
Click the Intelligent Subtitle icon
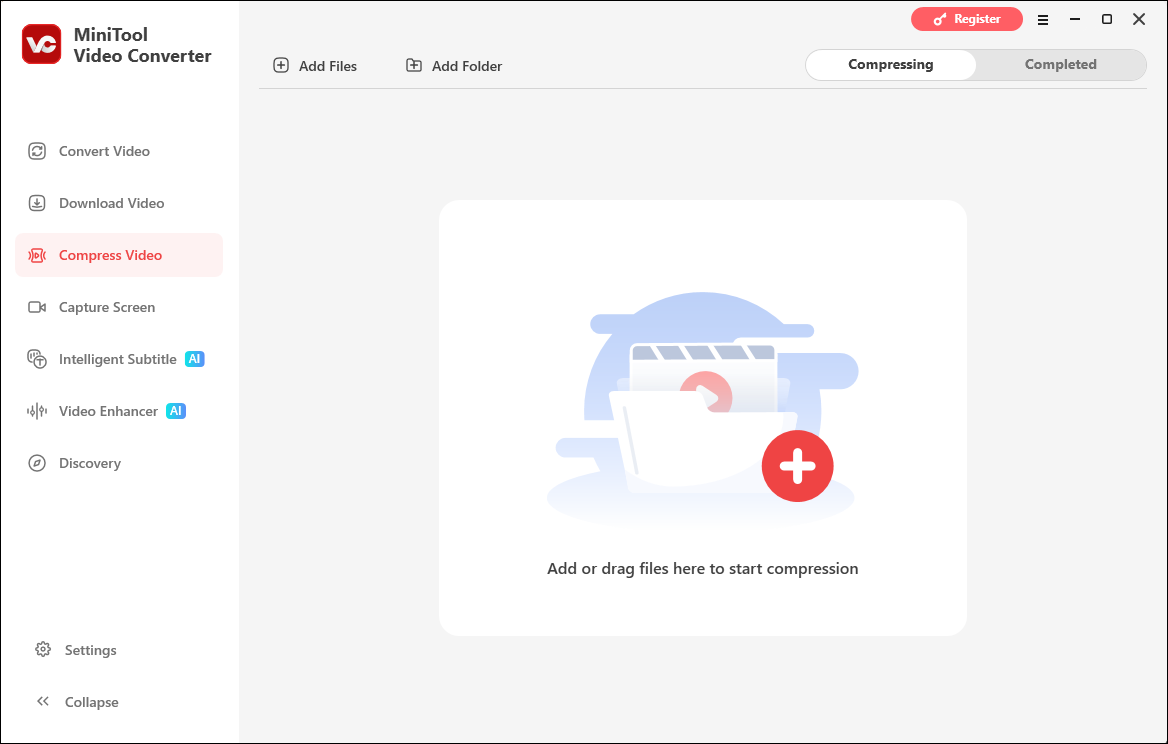[x=36, y=359]
